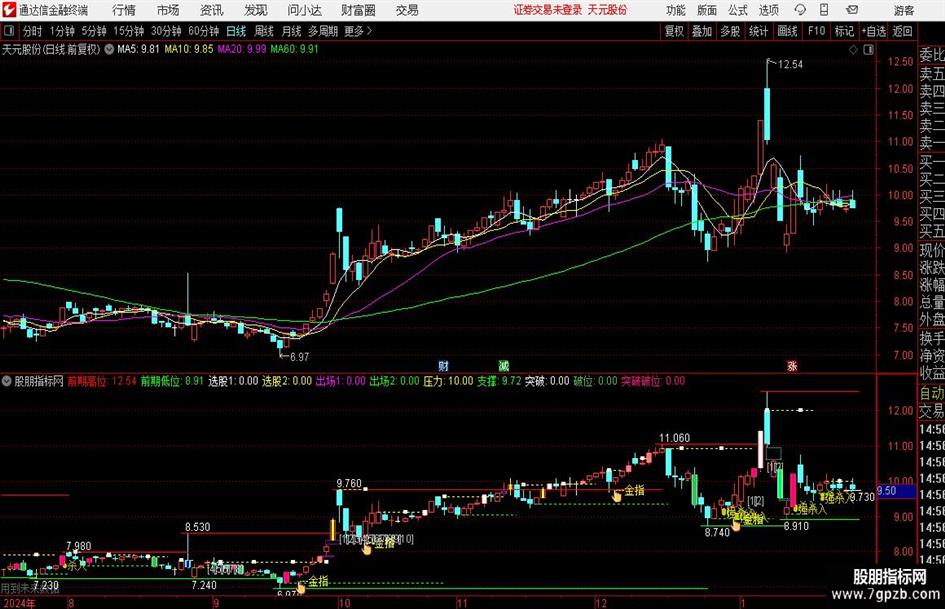Click the 叠加 overlay button

(702, 31)
